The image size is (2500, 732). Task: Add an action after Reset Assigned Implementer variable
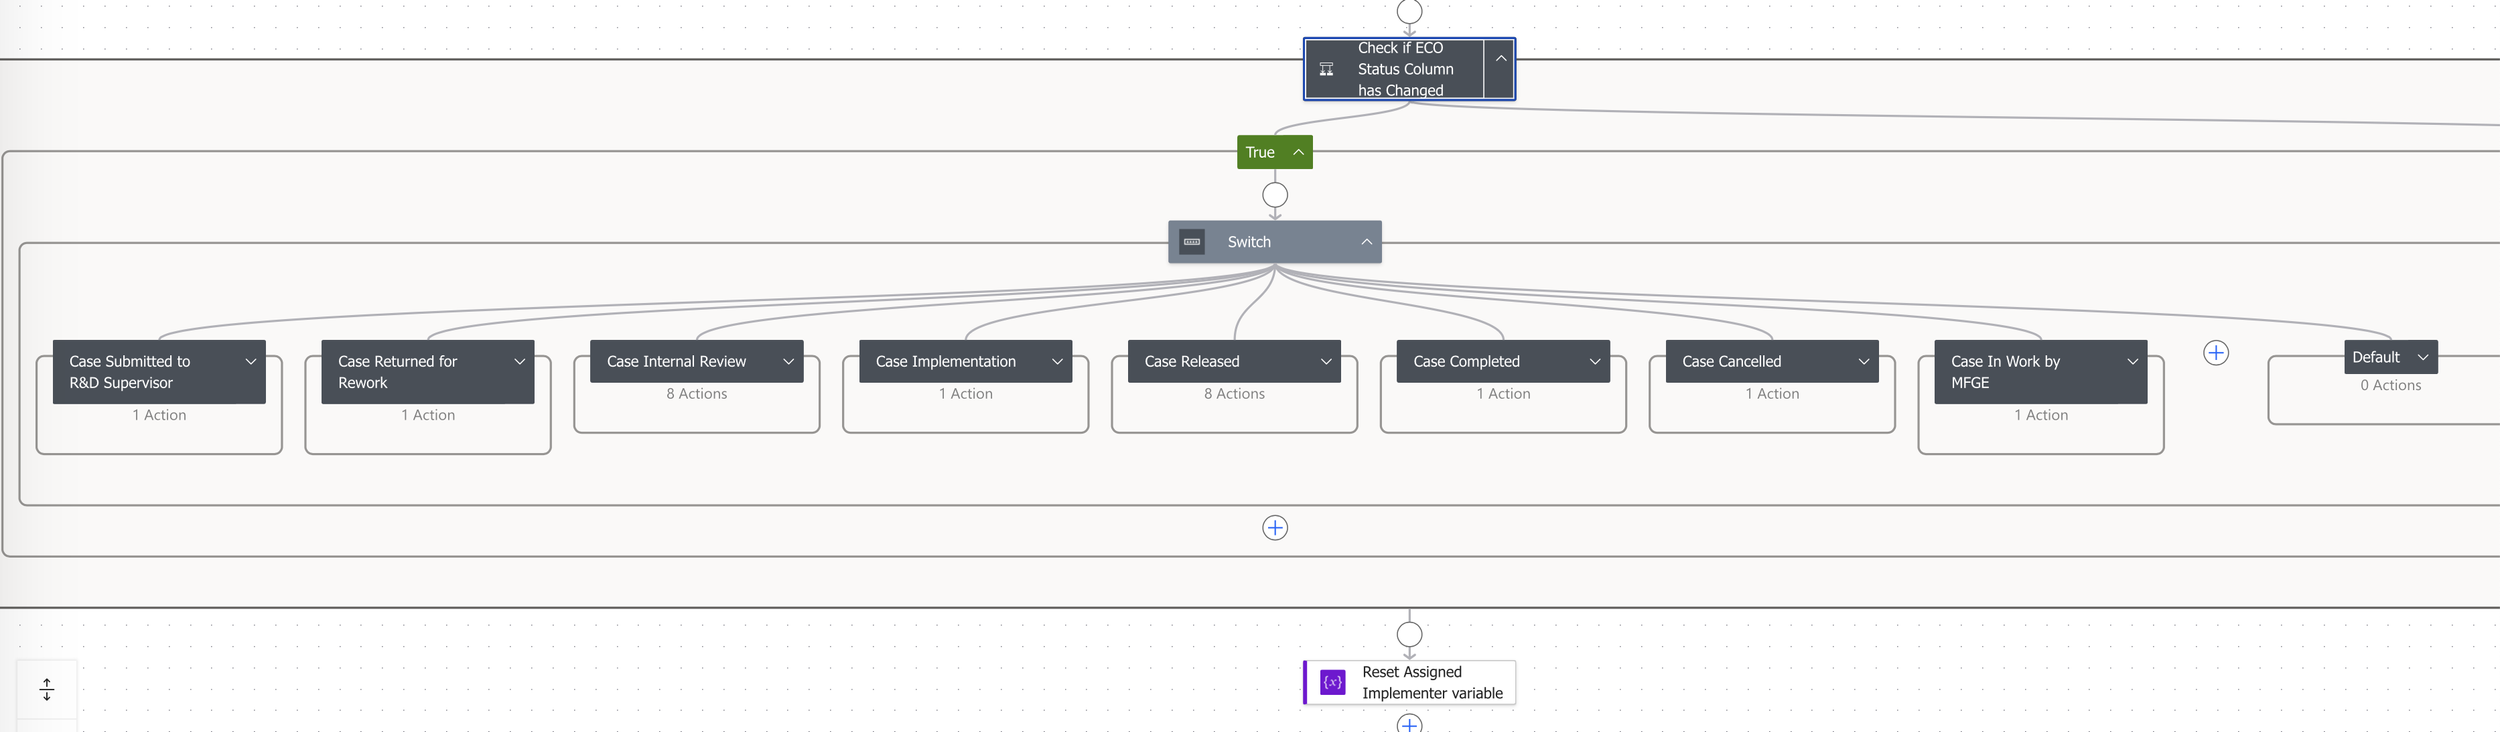(x=1409, y=724)
